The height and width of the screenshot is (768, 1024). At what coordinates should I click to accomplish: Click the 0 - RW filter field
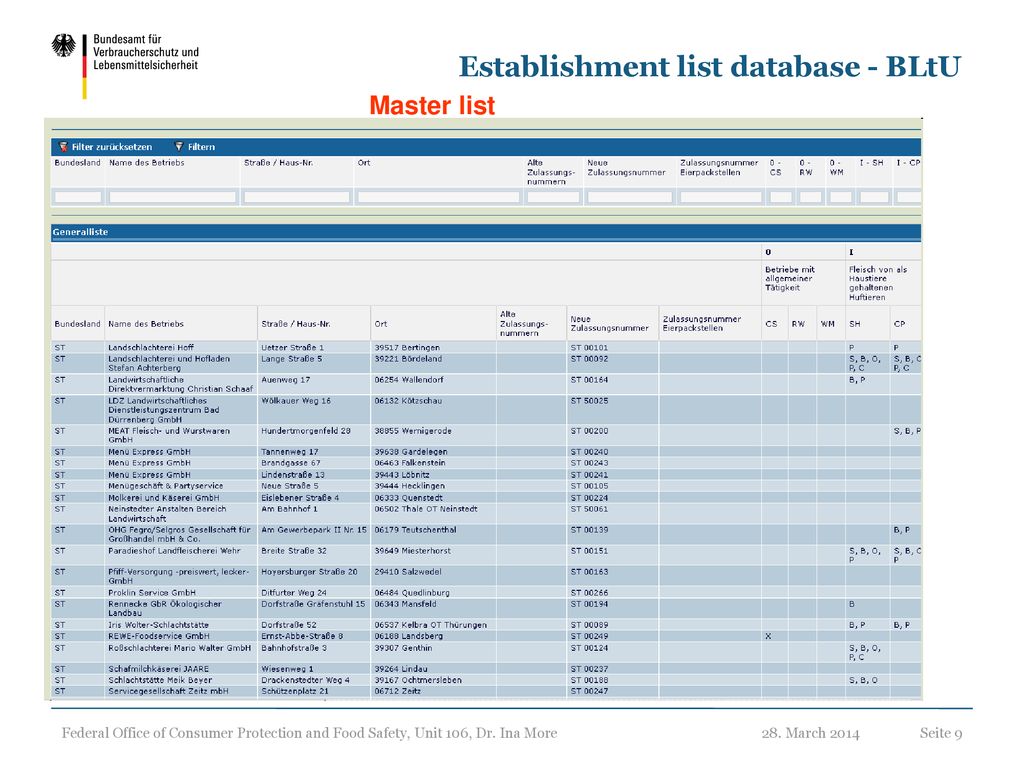pyautogui.click(x=810, y=197)
